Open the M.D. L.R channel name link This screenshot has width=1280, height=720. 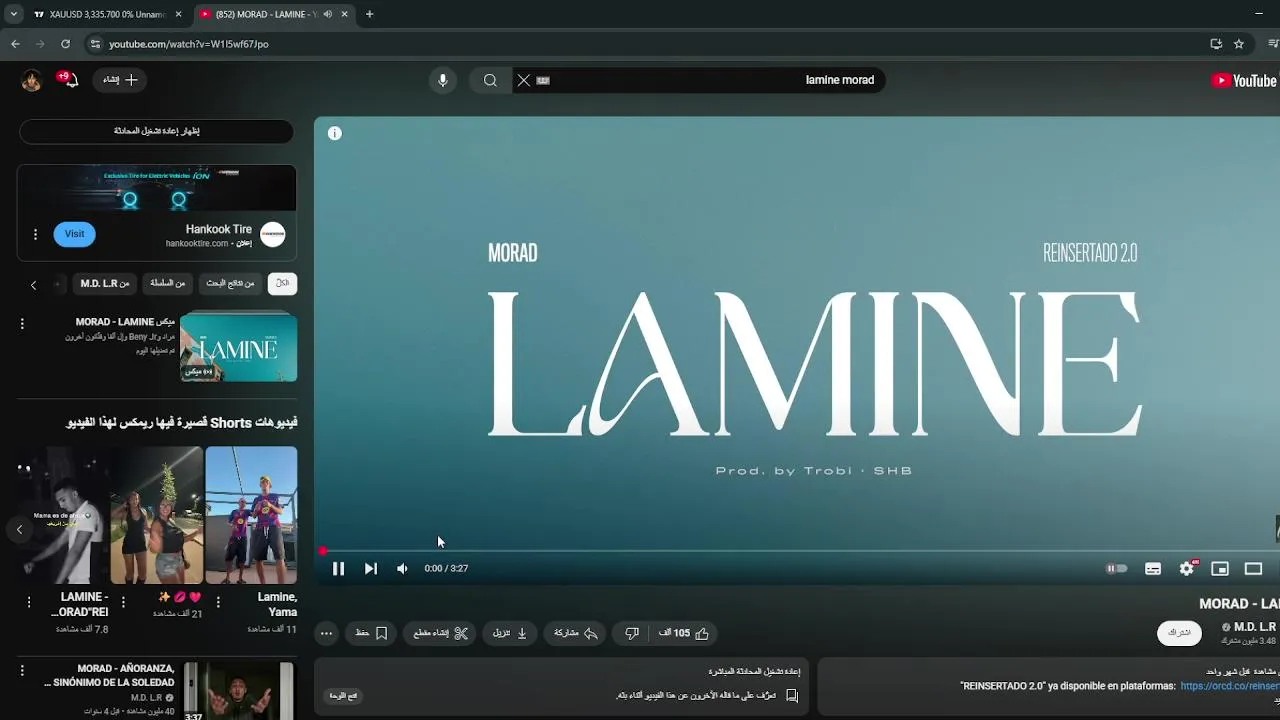[x=1254, y=627]
